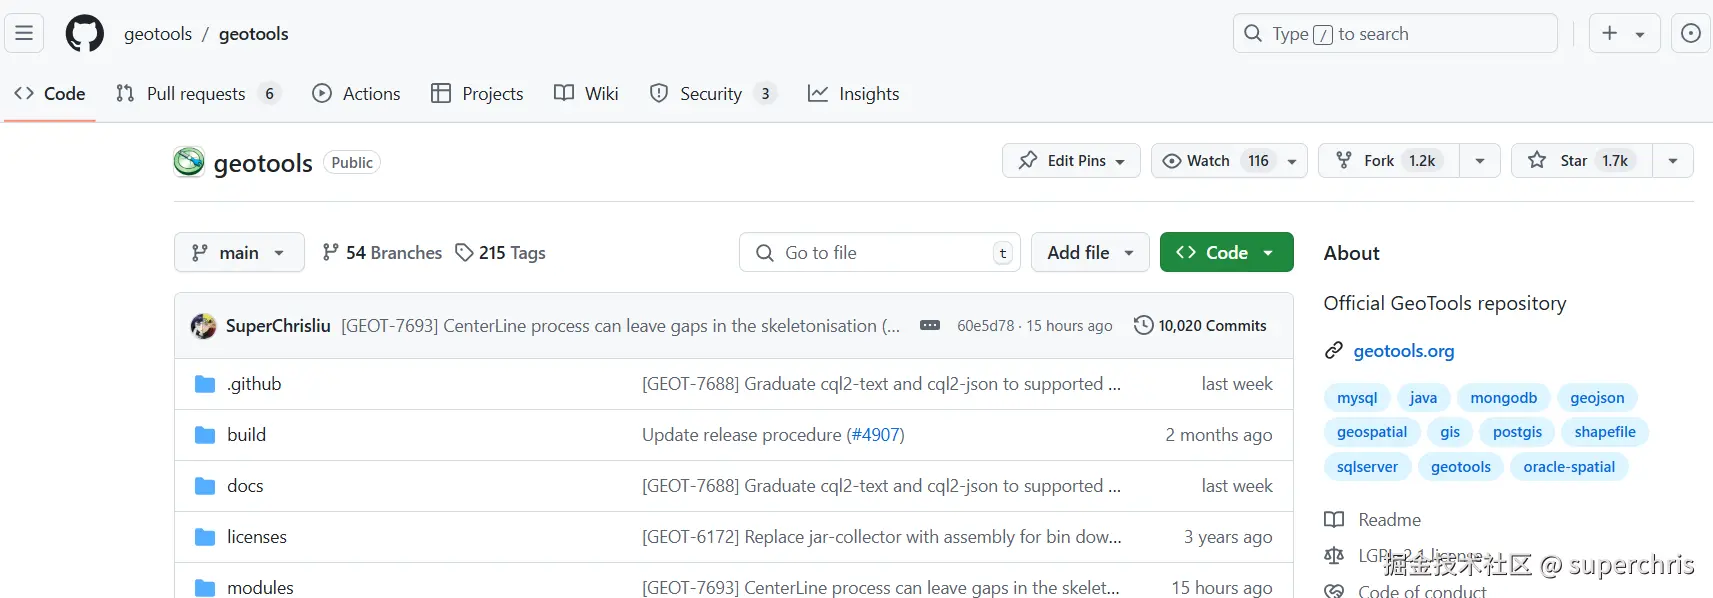This screenshot has width=1713, height=598.
Task: Click the geotools repository avatar icon
Action: 189,162
